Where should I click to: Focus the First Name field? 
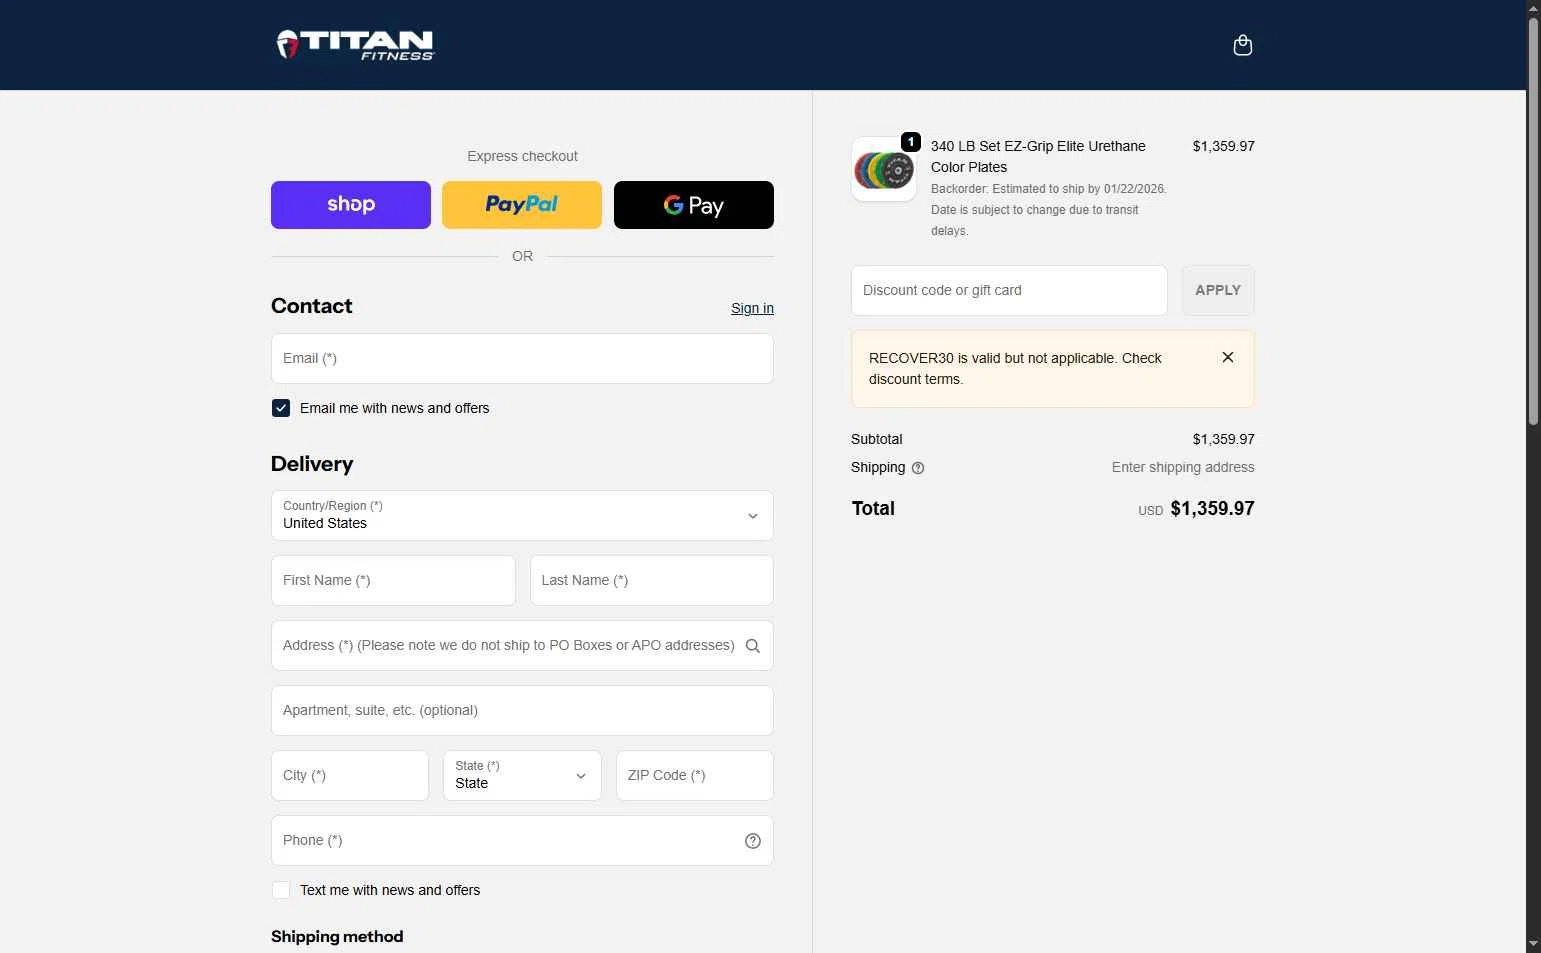(393, 581)
